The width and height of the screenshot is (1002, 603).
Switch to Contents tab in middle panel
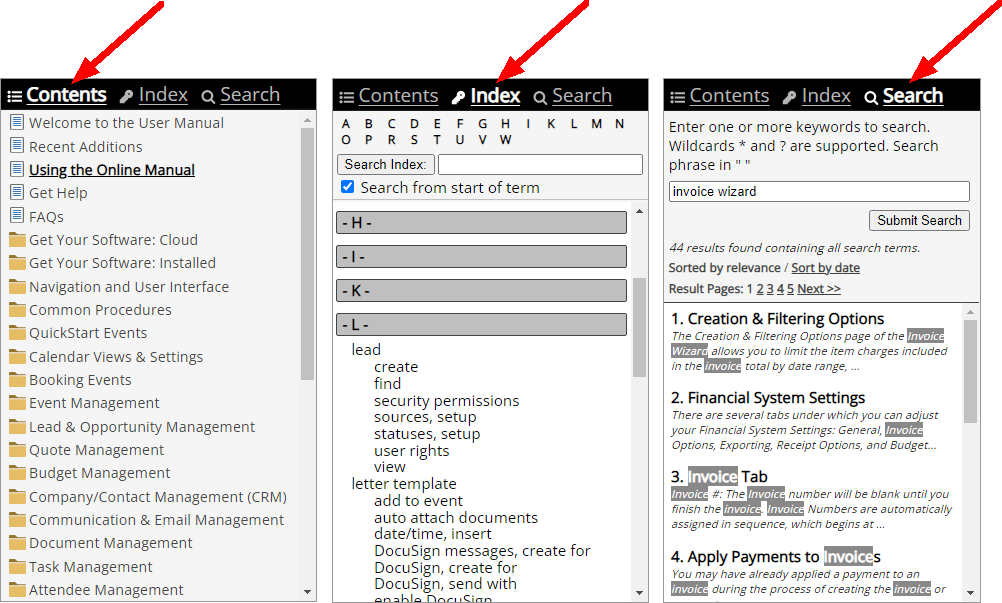(x=398, y=95)
